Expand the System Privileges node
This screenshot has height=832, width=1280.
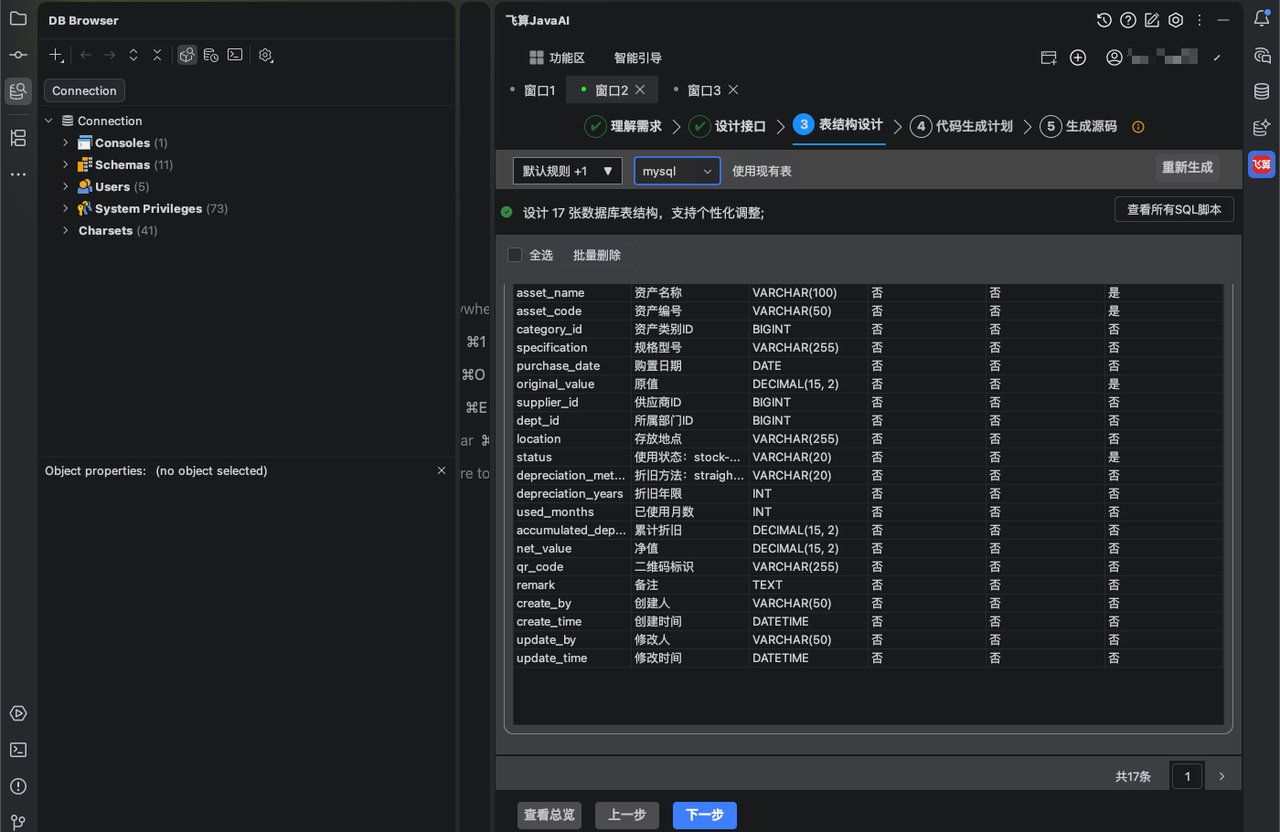[66, 209]
